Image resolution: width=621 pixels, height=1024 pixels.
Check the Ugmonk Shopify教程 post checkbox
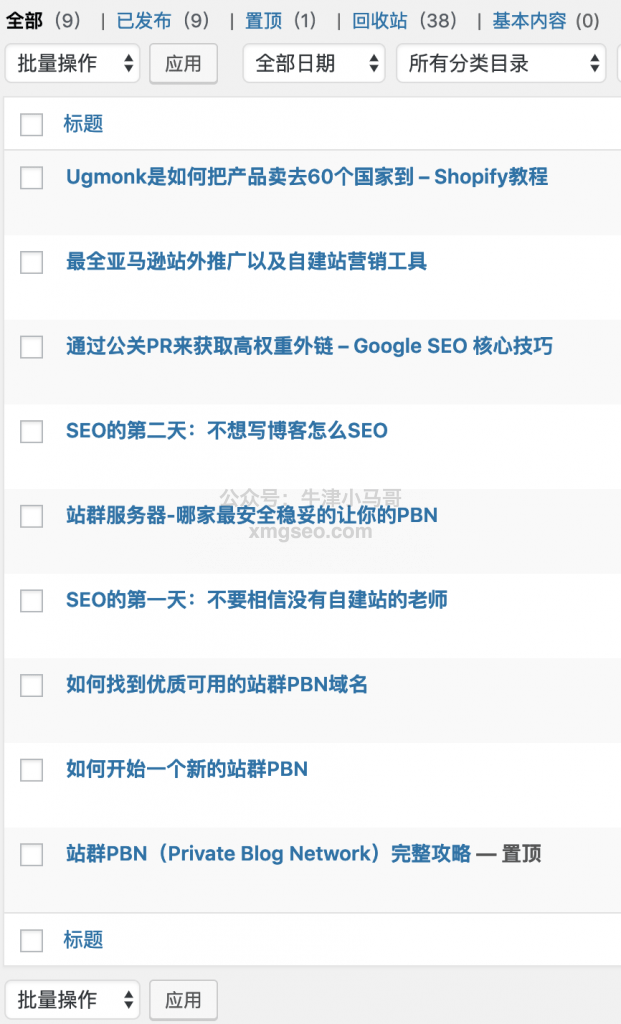click(32, 178)
